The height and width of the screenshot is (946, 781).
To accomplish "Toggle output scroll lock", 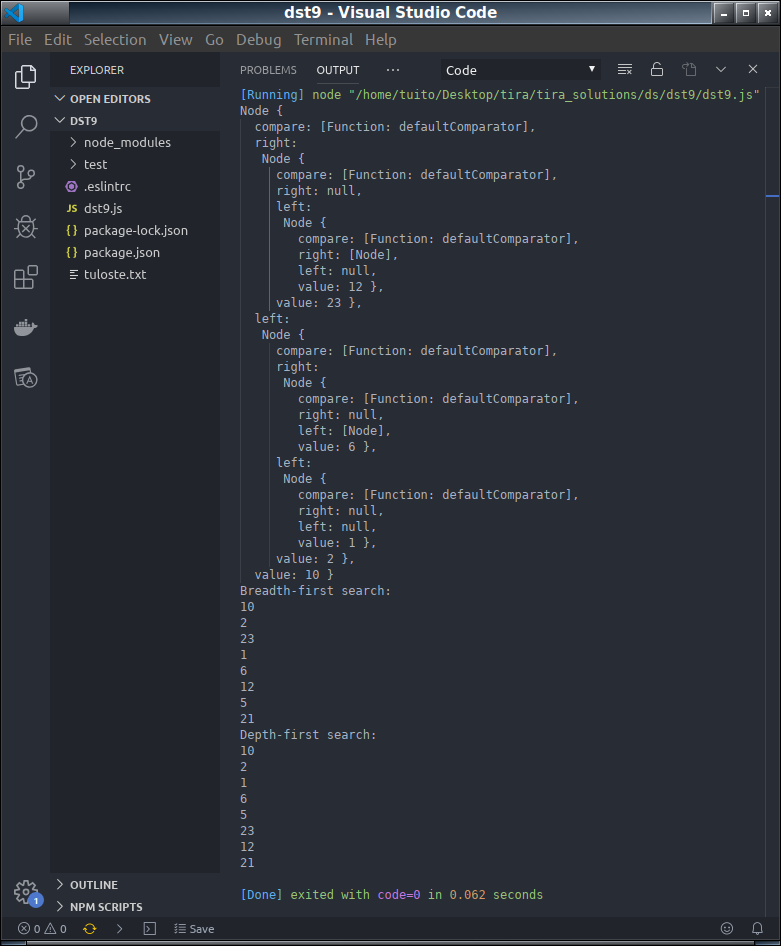I will [x=657, y=69].
